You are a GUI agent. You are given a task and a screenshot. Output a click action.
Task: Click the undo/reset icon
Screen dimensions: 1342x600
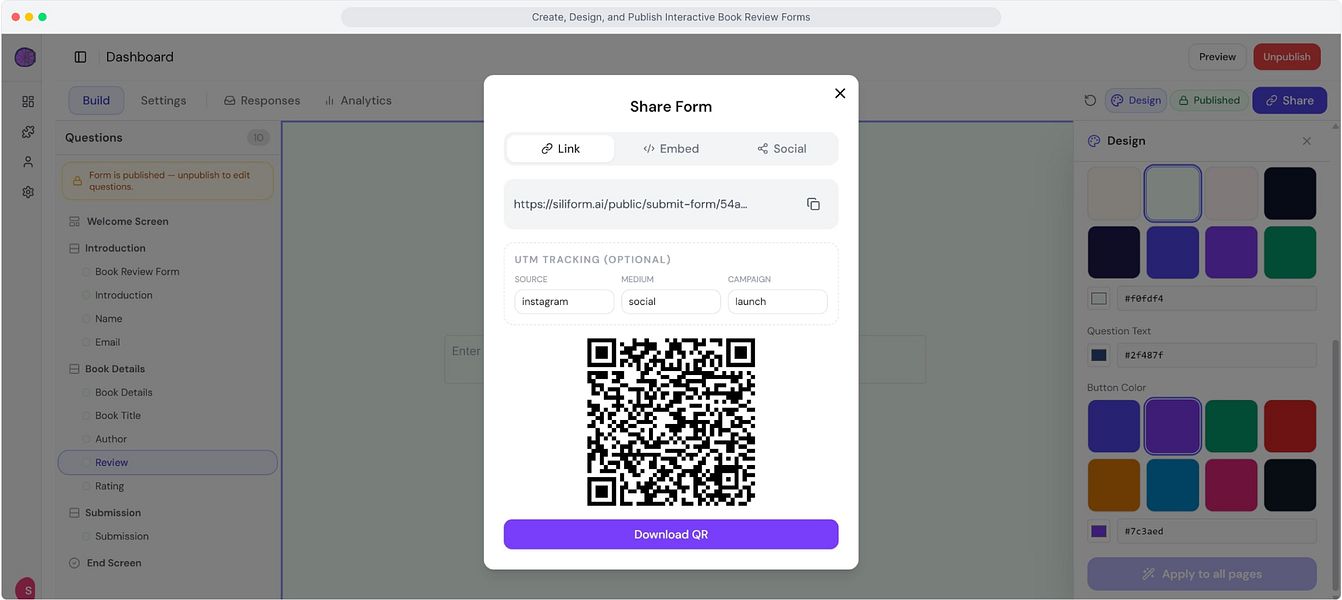point(1090,100)
